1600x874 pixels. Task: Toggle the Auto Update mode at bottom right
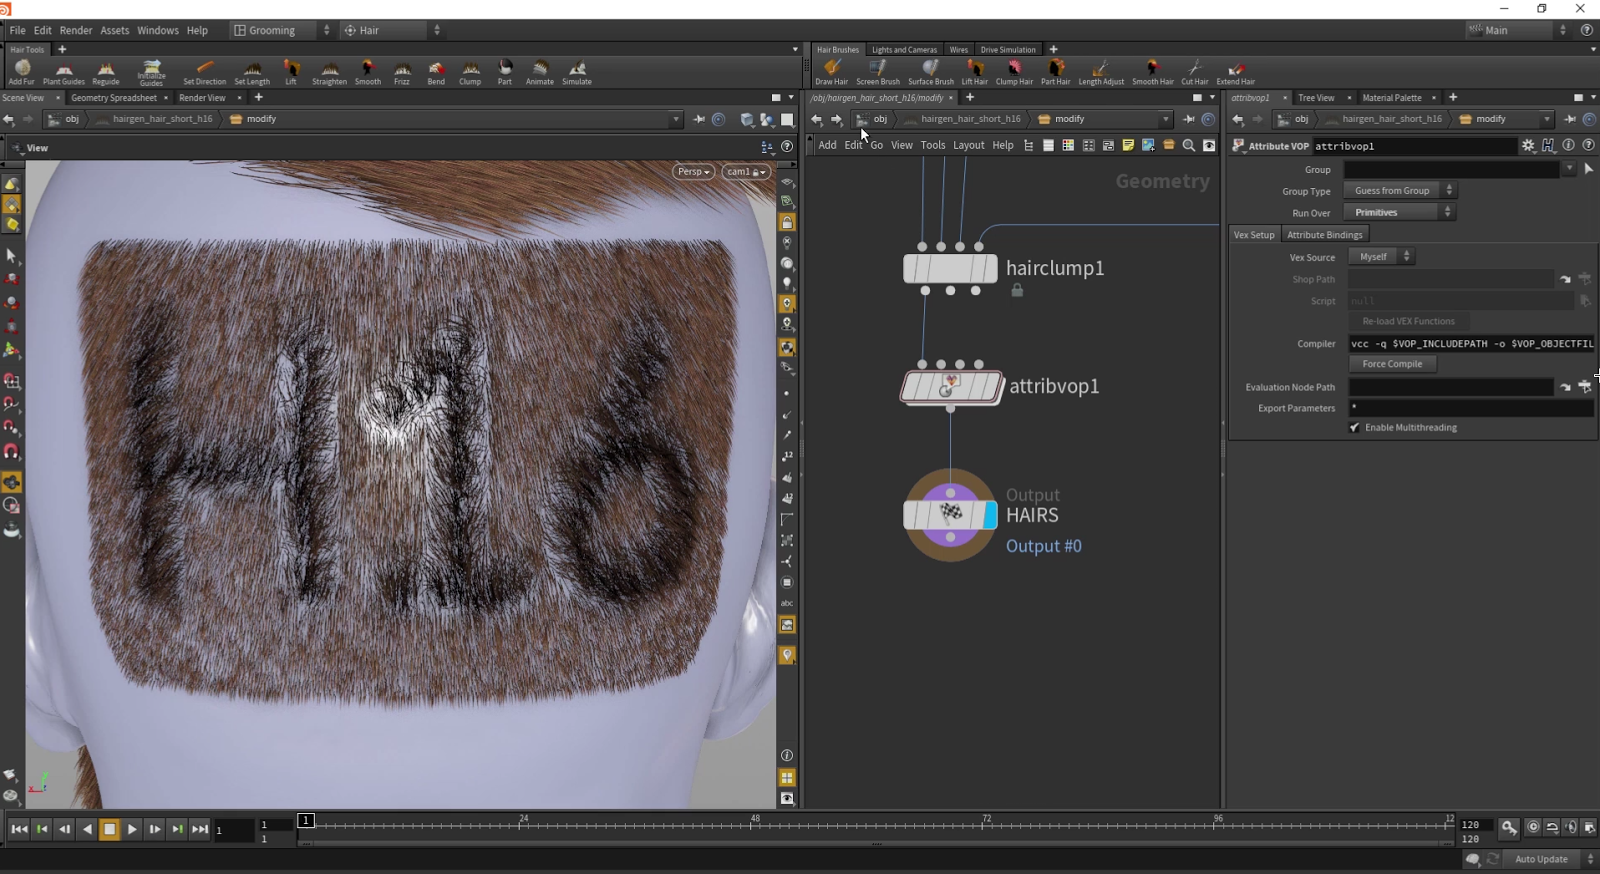(1541, 859)
